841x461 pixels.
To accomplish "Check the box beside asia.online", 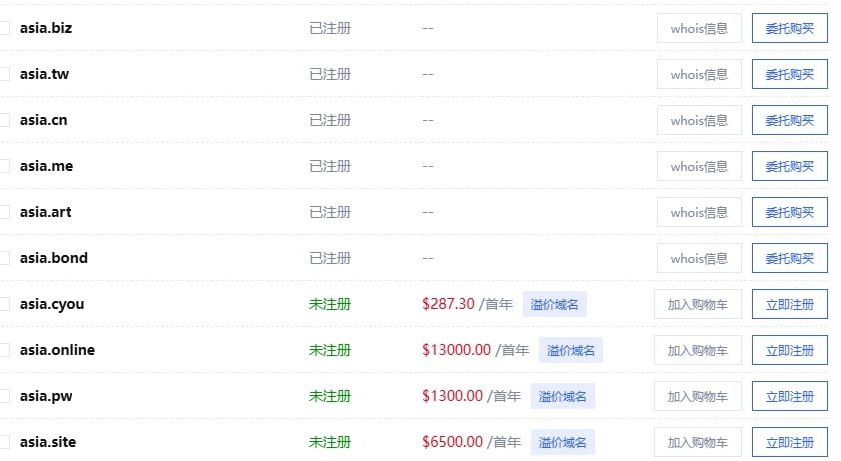I will (4, 350).
